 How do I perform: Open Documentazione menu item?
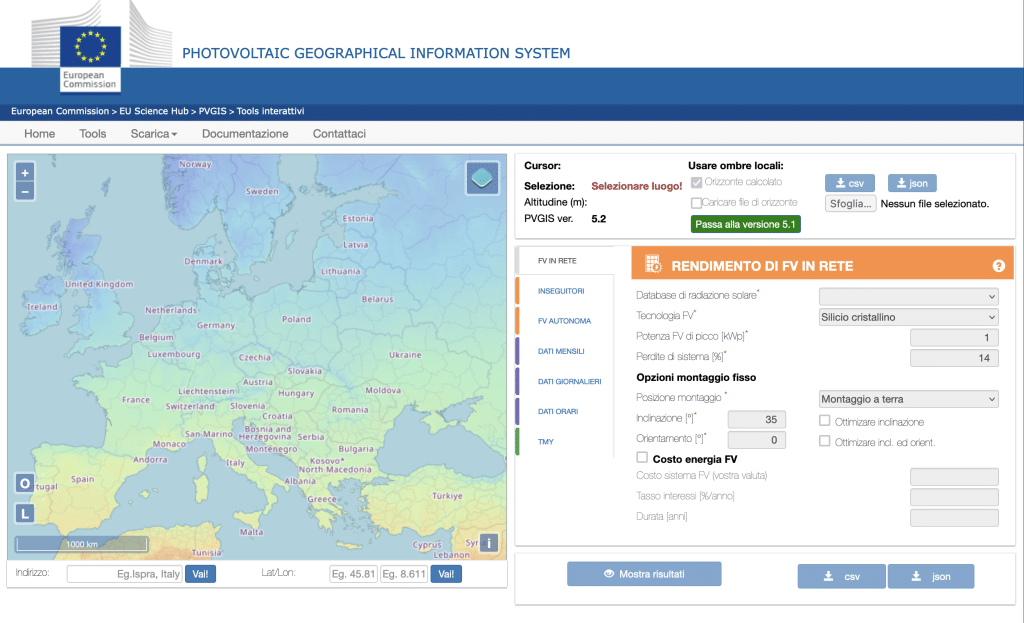(245, 134)
